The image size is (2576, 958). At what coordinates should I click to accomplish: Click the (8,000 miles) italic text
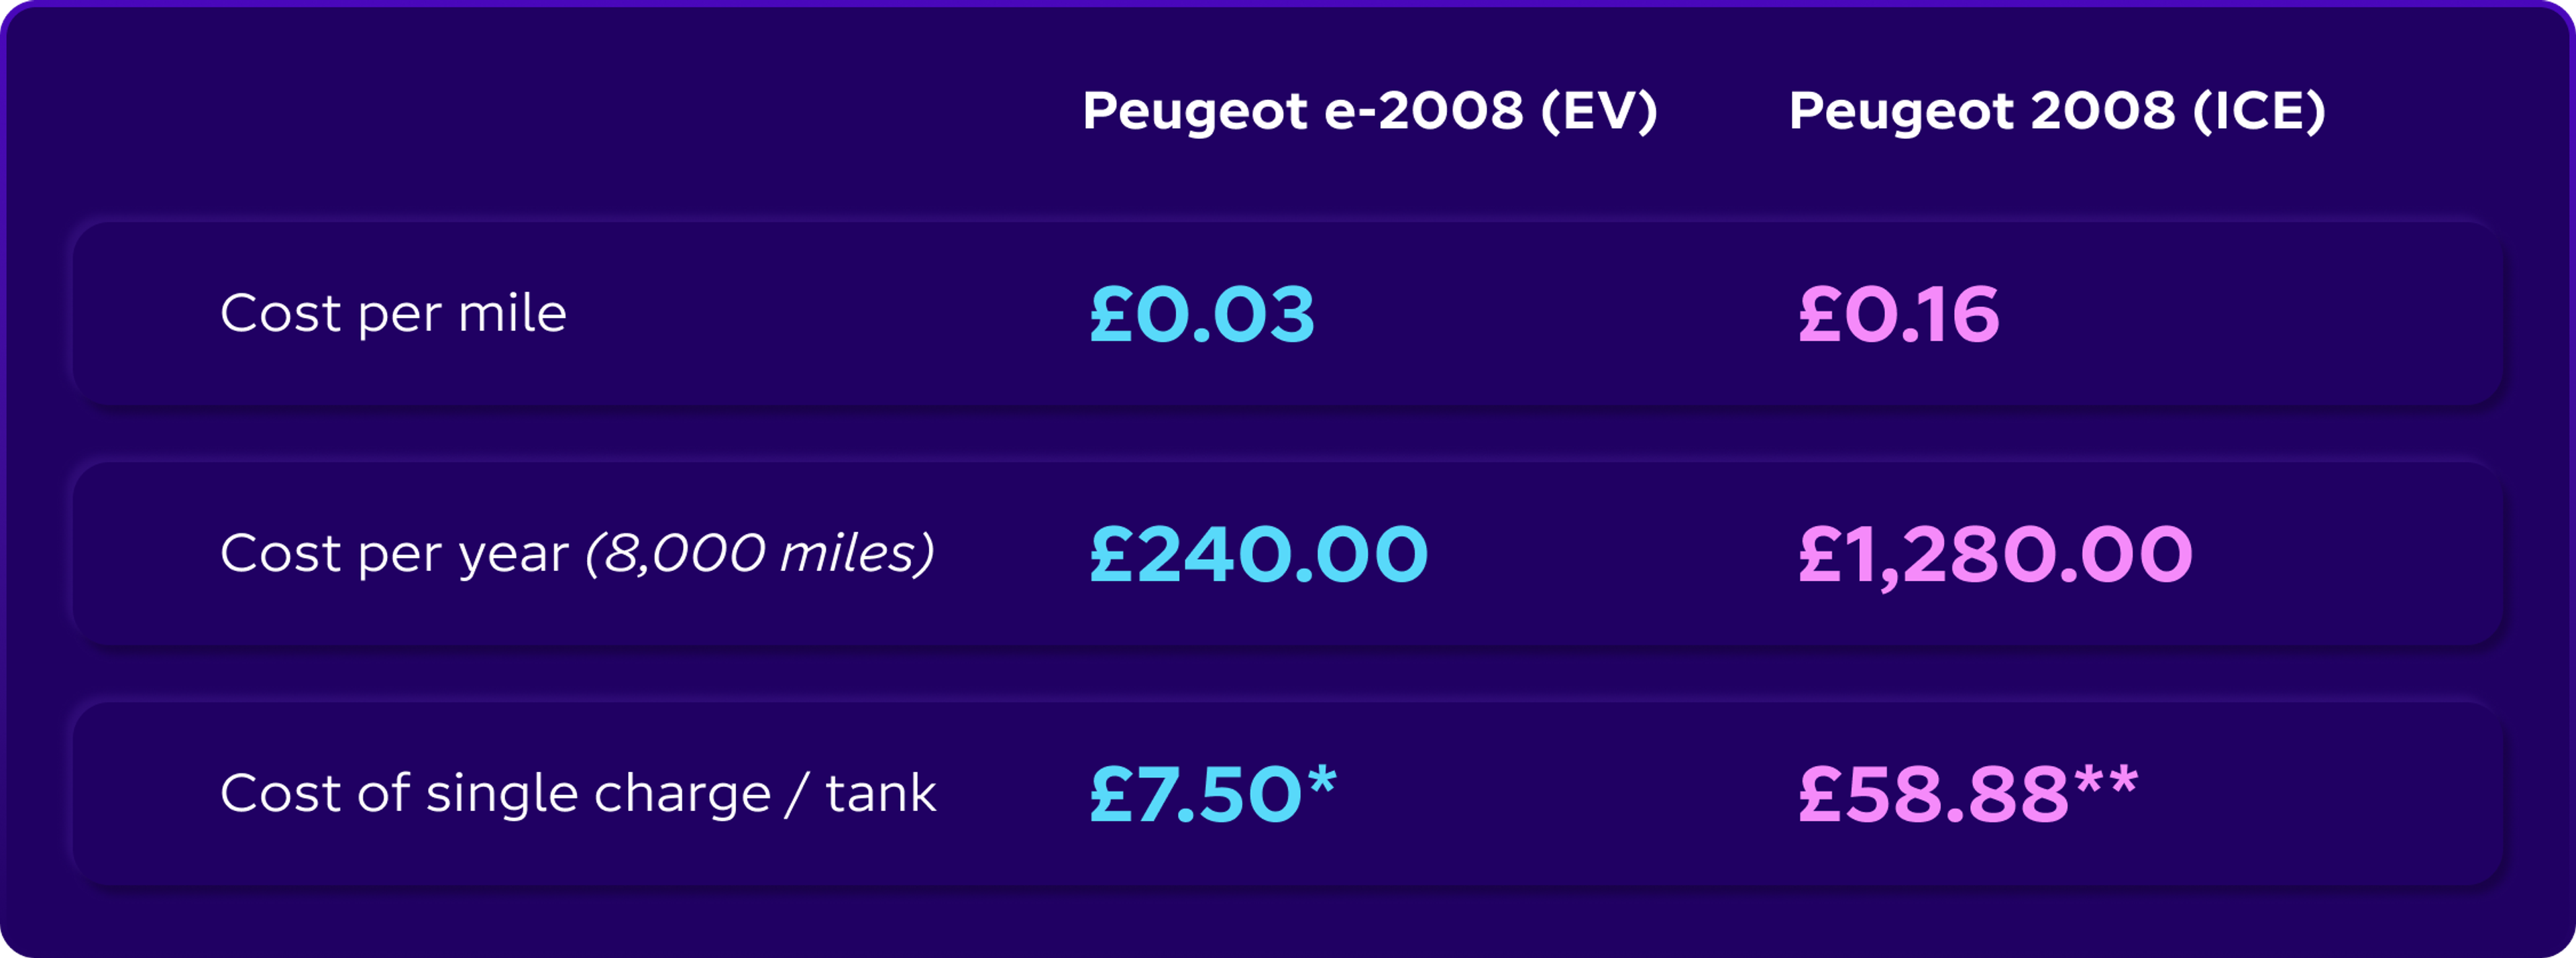tap(760, 553)
